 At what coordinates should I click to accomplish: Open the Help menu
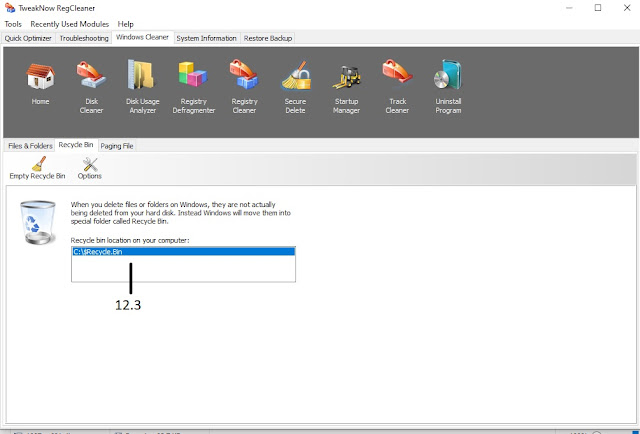(x=126, y=24)
